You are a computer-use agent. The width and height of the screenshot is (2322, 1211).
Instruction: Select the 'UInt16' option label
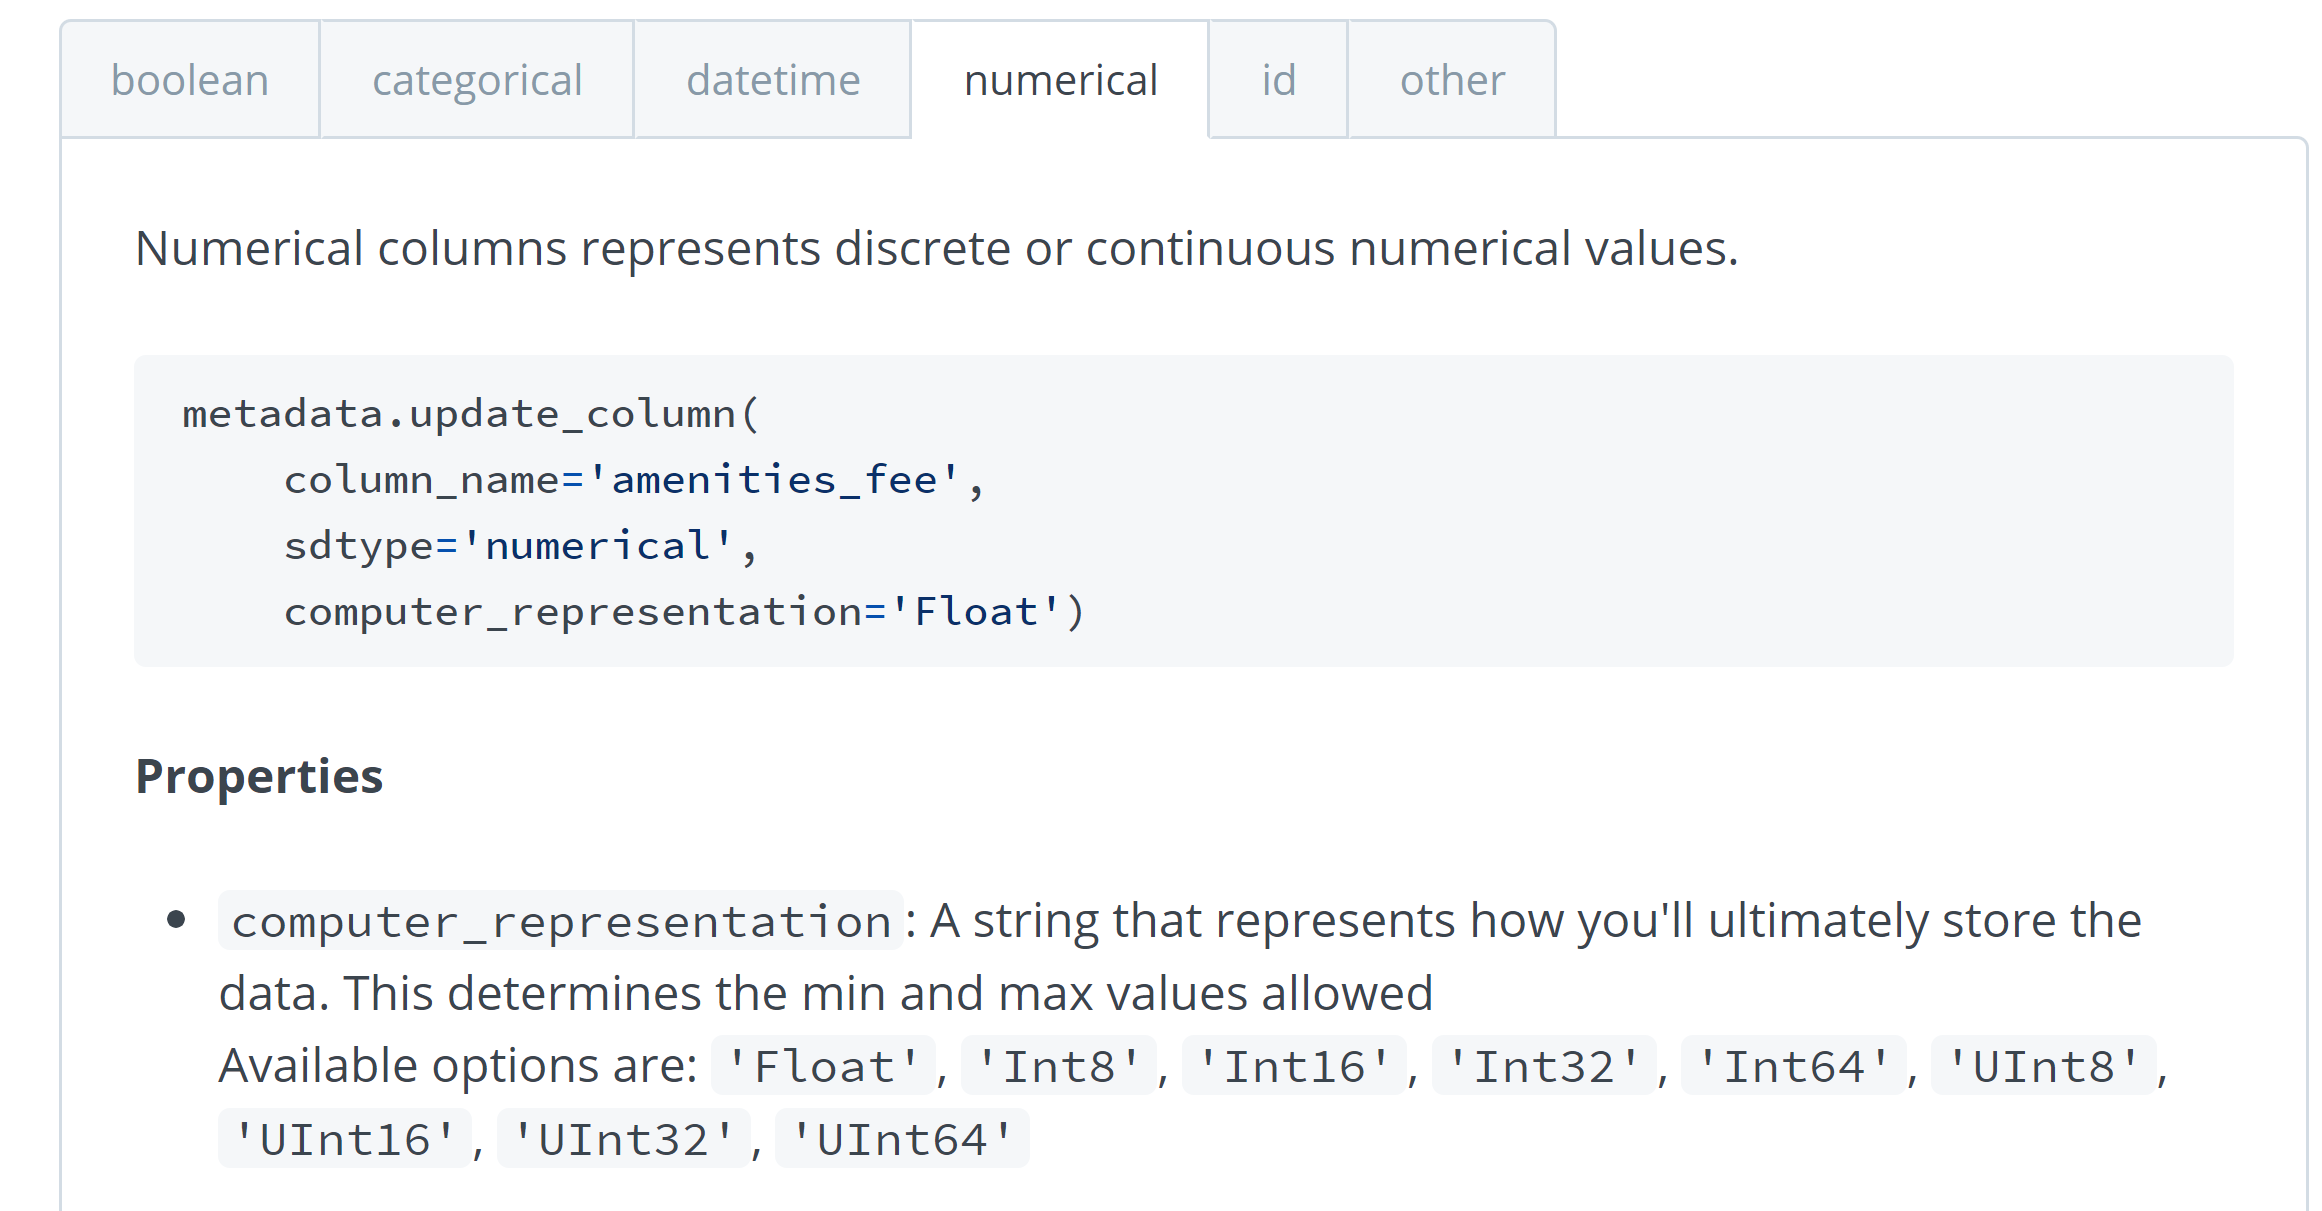coord(345,1136)
